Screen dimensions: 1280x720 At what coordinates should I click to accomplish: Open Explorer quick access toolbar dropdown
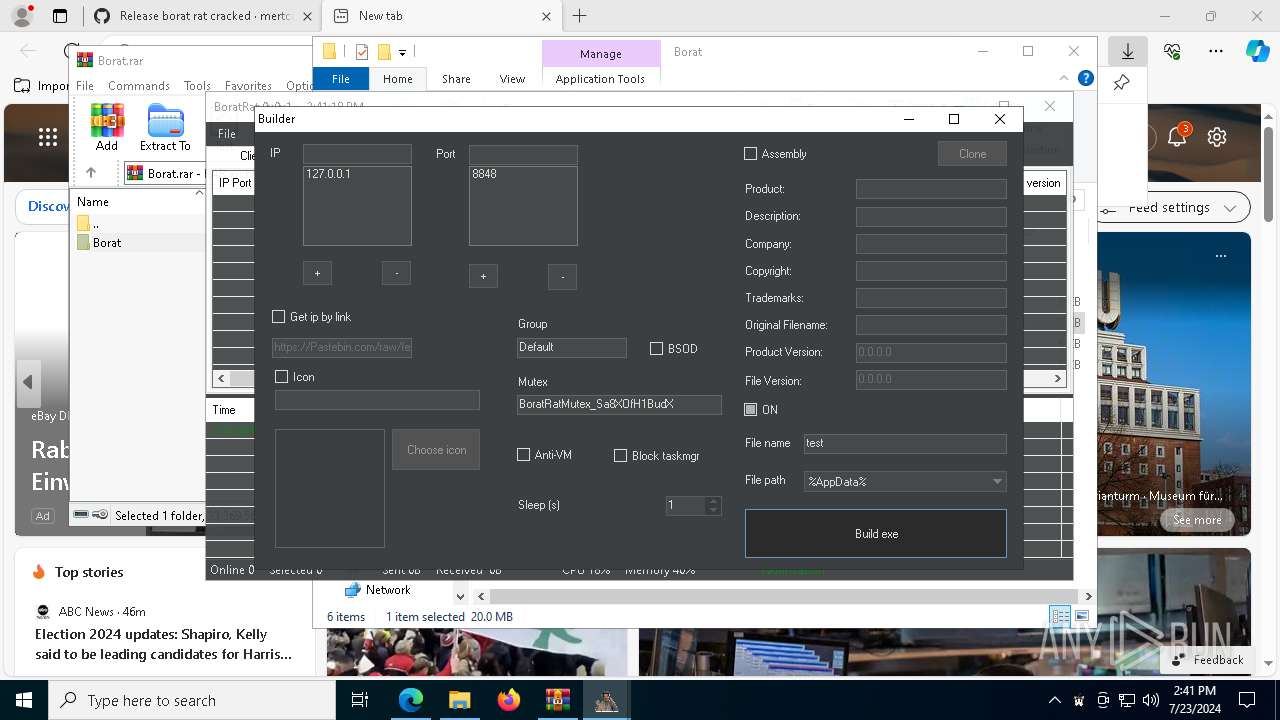tap(402, 52)
